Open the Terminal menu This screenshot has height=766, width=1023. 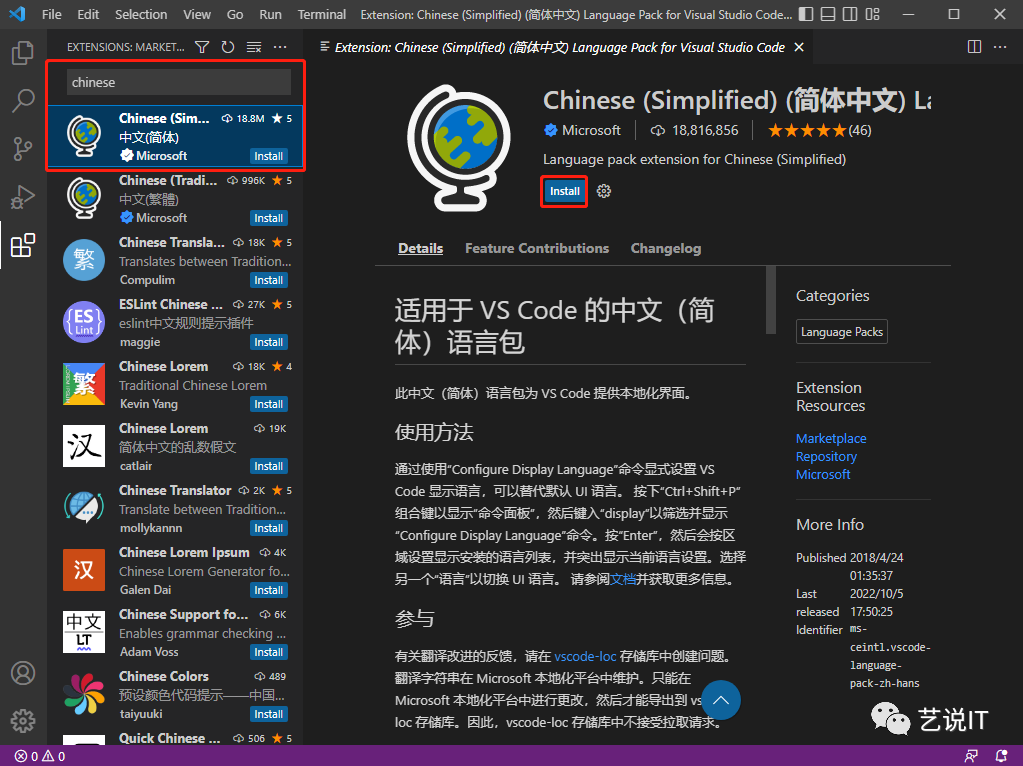(x=321, y=14)
